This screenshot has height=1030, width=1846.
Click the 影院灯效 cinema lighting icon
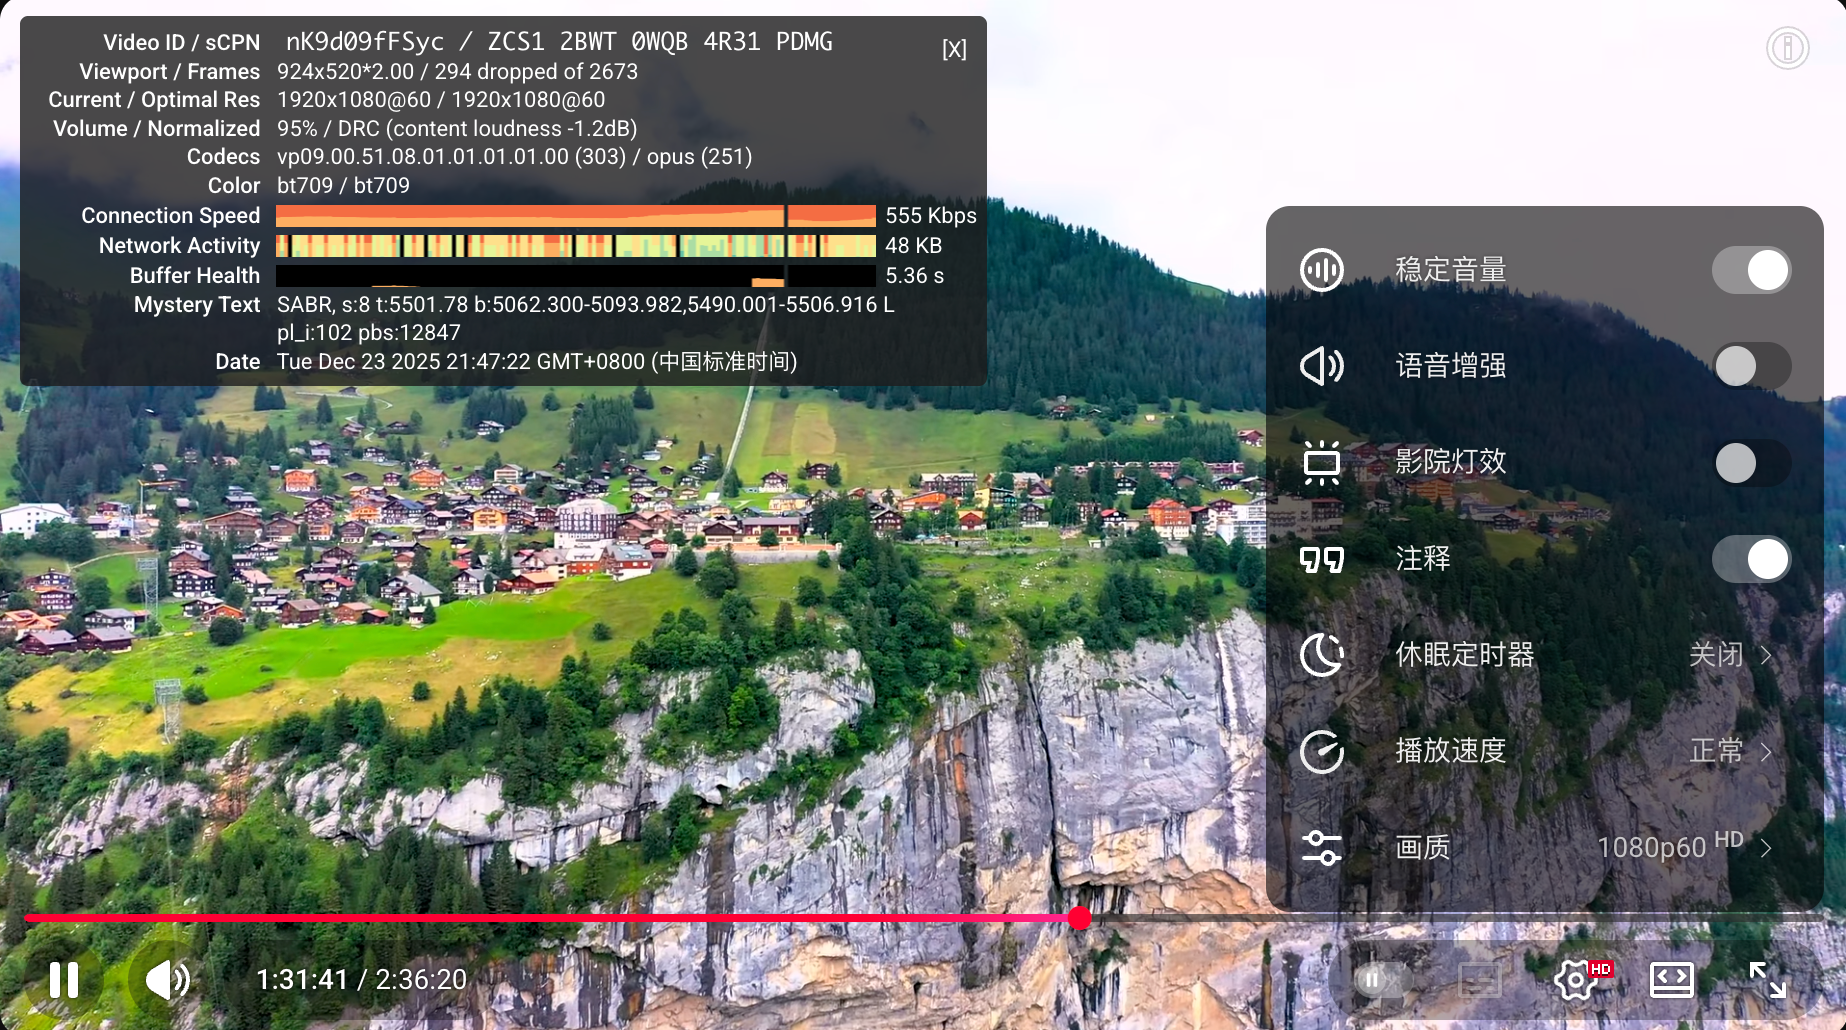(1322, 462)
